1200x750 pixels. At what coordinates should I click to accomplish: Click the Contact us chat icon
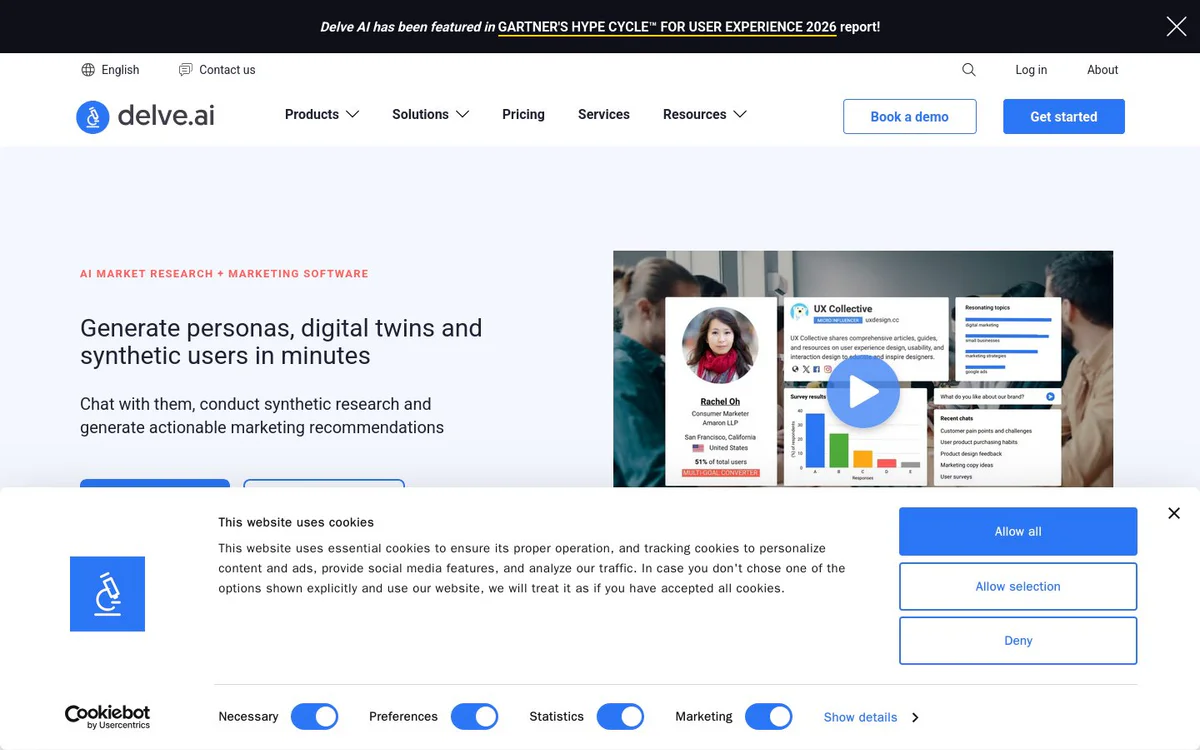point(185,70)
